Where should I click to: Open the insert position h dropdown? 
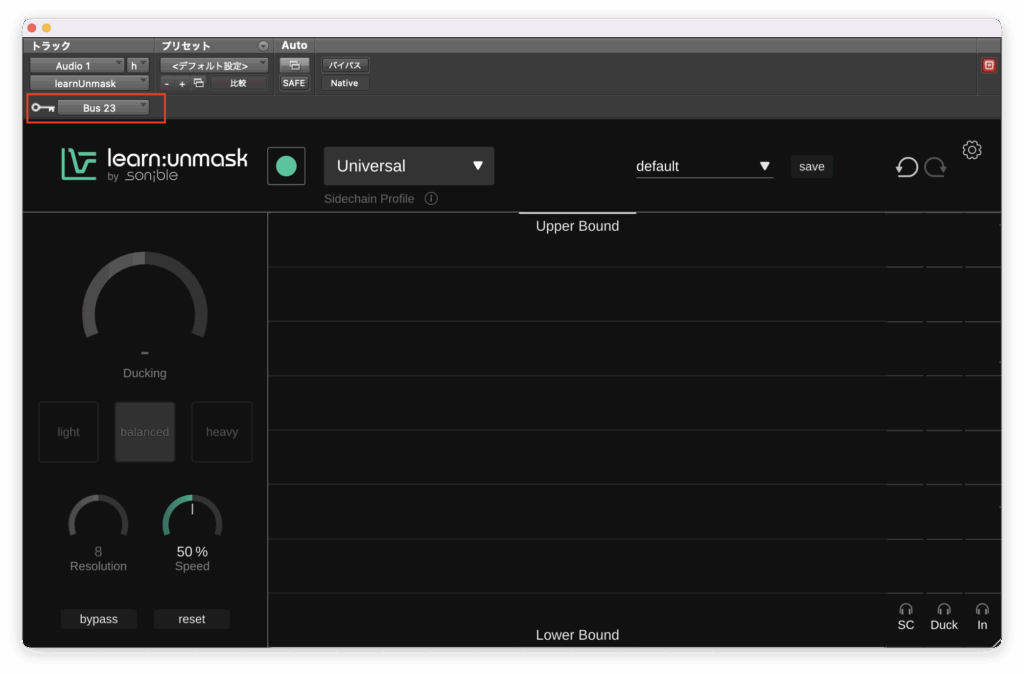coord(138,65)
